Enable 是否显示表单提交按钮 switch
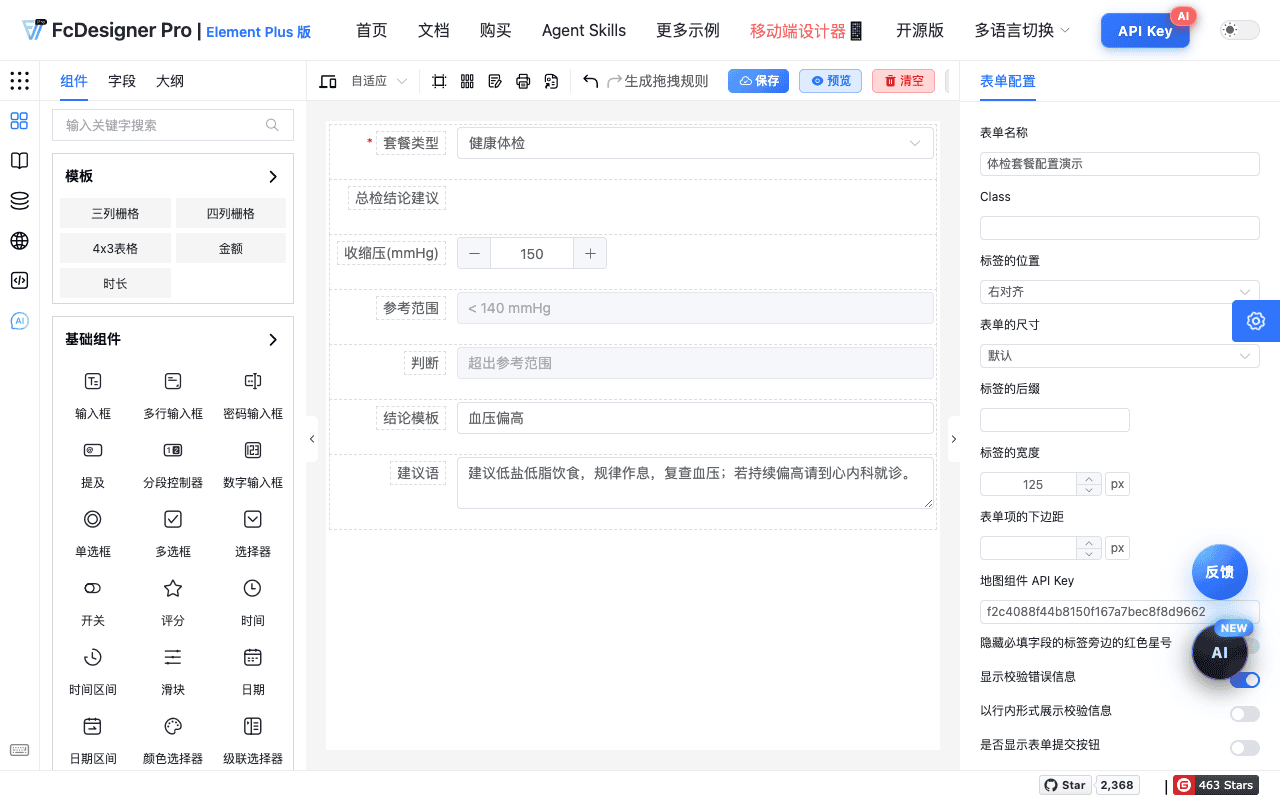This screenshot has height=800, width=1280. click(x=1244, y=747)
